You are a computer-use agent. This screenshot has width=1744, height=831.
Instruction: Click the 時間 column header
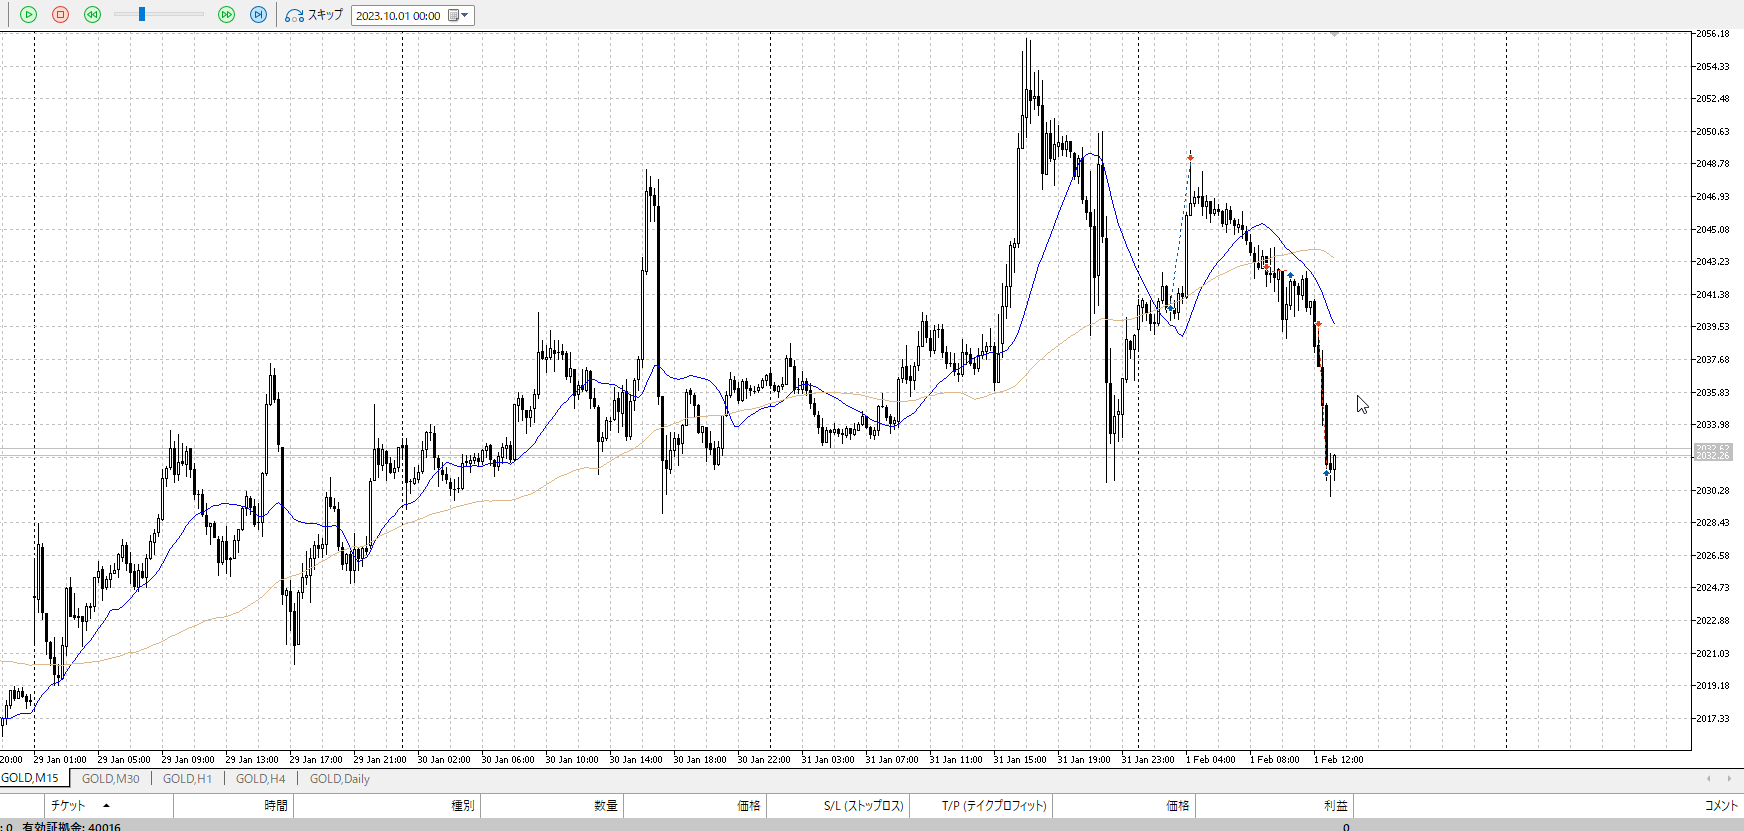coord(275,805)
